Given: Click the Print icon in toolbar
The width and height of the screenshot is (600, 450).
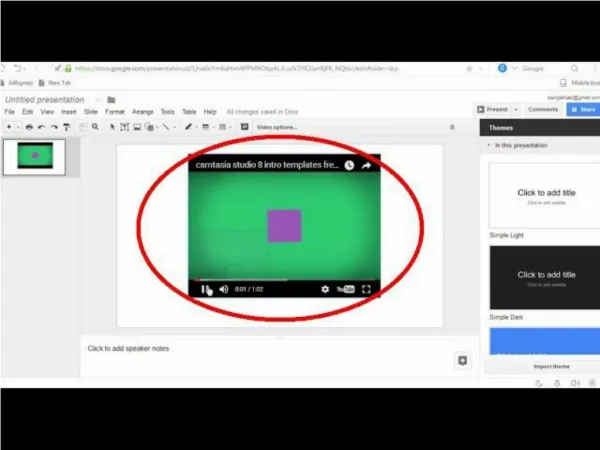Looking at the screenshot, I should tap(29, 127).
